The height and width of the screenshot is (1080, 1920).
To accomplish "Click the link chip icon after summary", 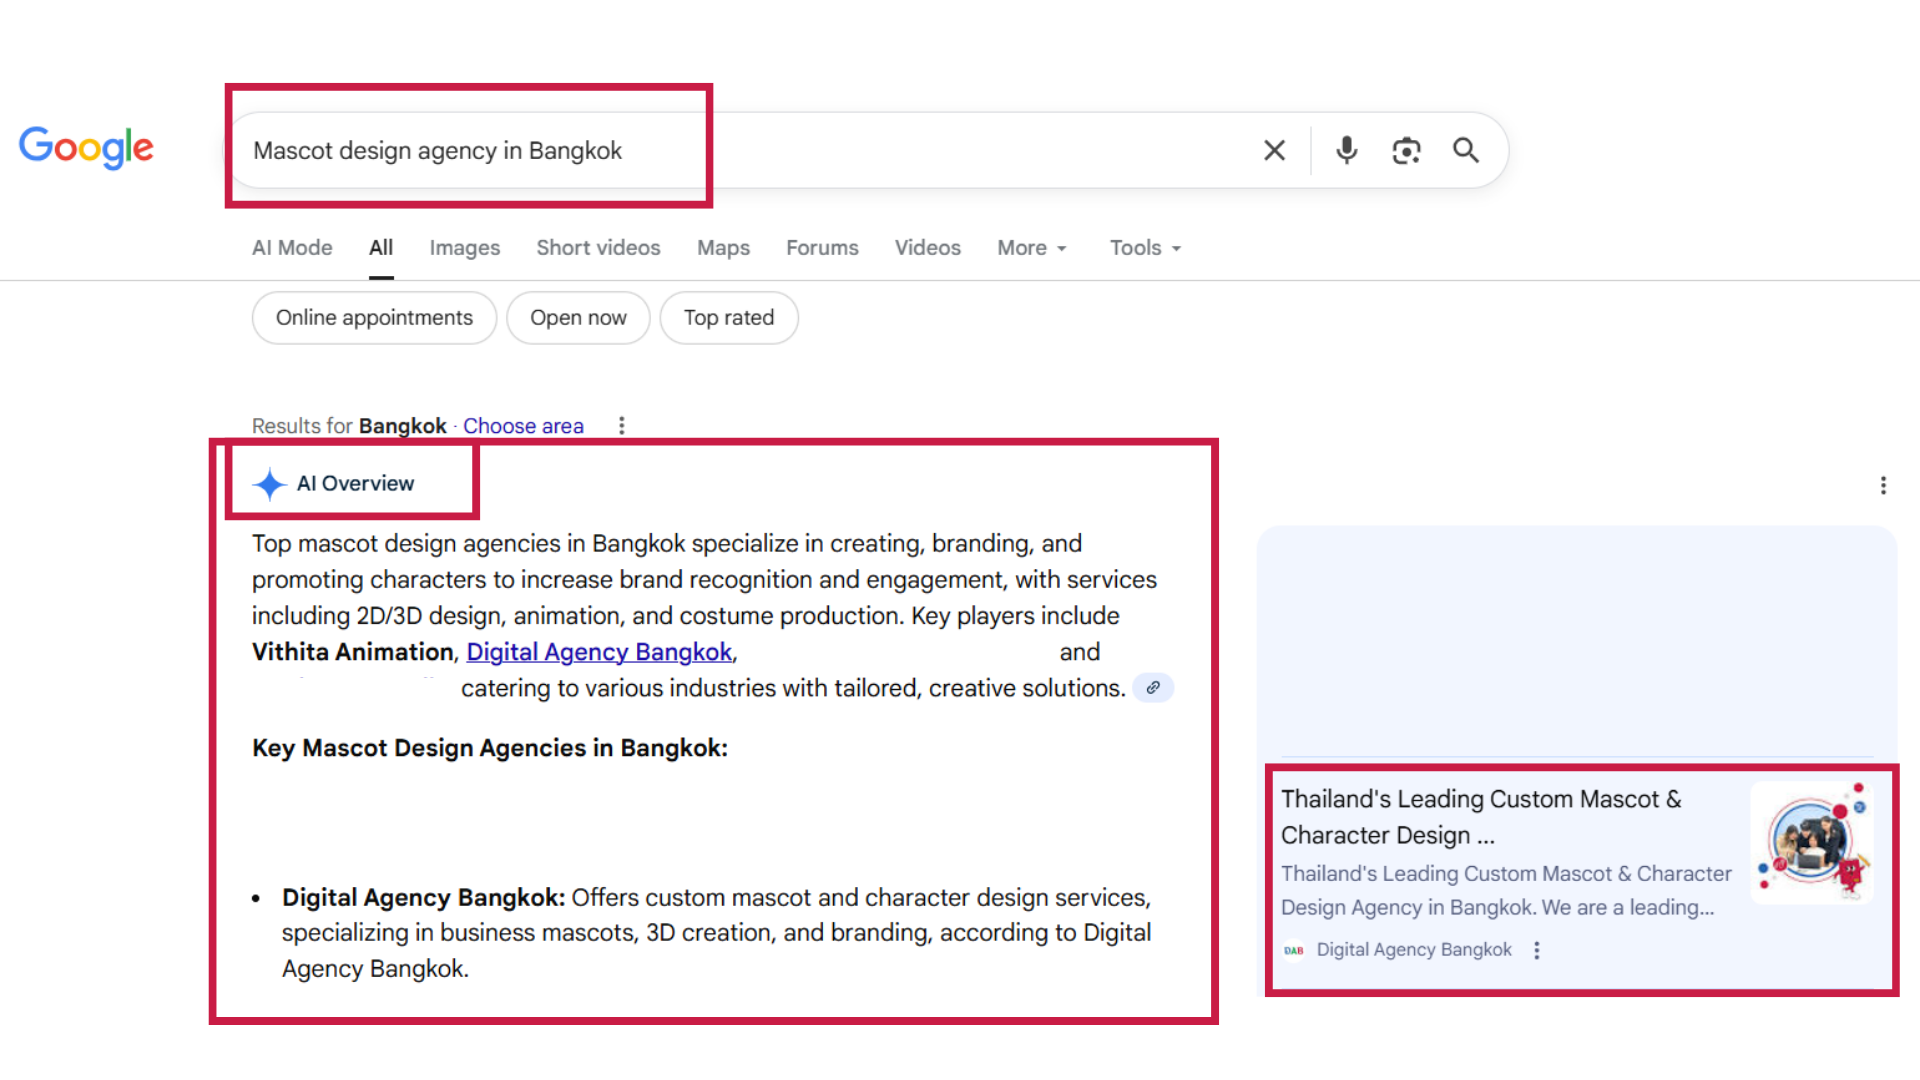I will [x=1153, y=688].
